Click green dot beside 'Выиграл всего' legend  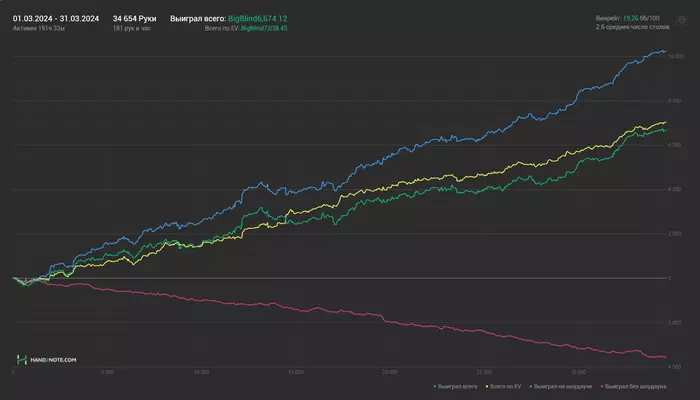(x=435, y=384)
